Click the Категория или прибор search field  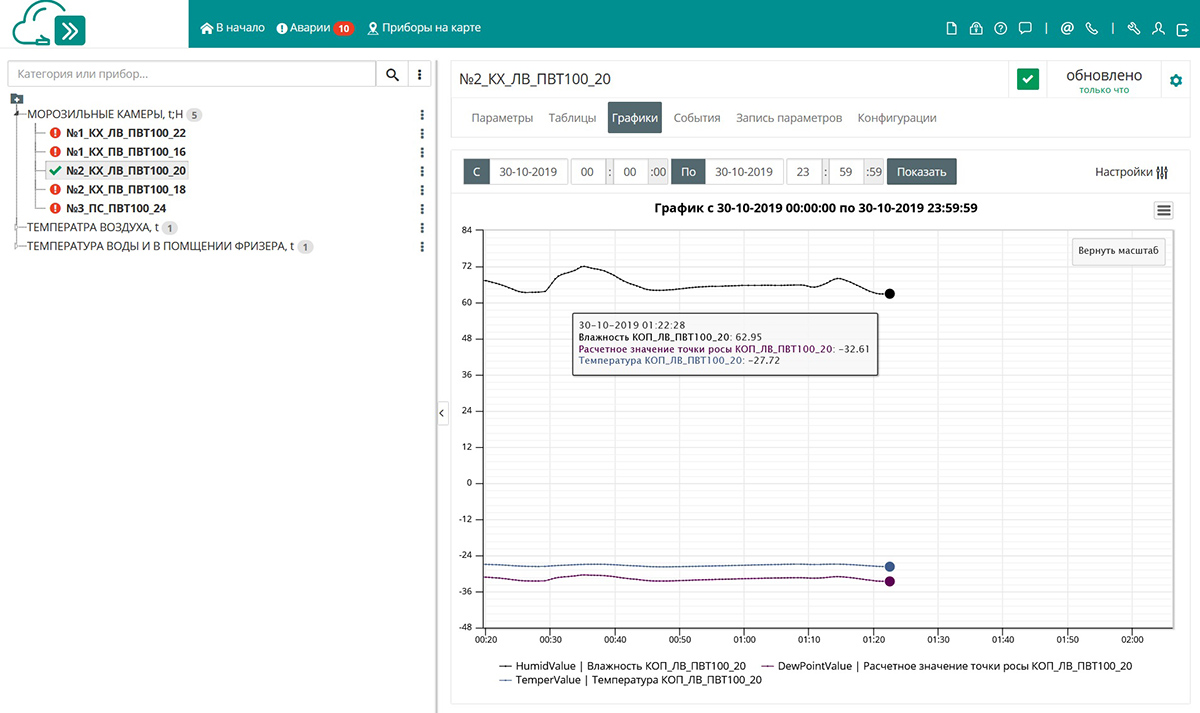pos(191,74)
